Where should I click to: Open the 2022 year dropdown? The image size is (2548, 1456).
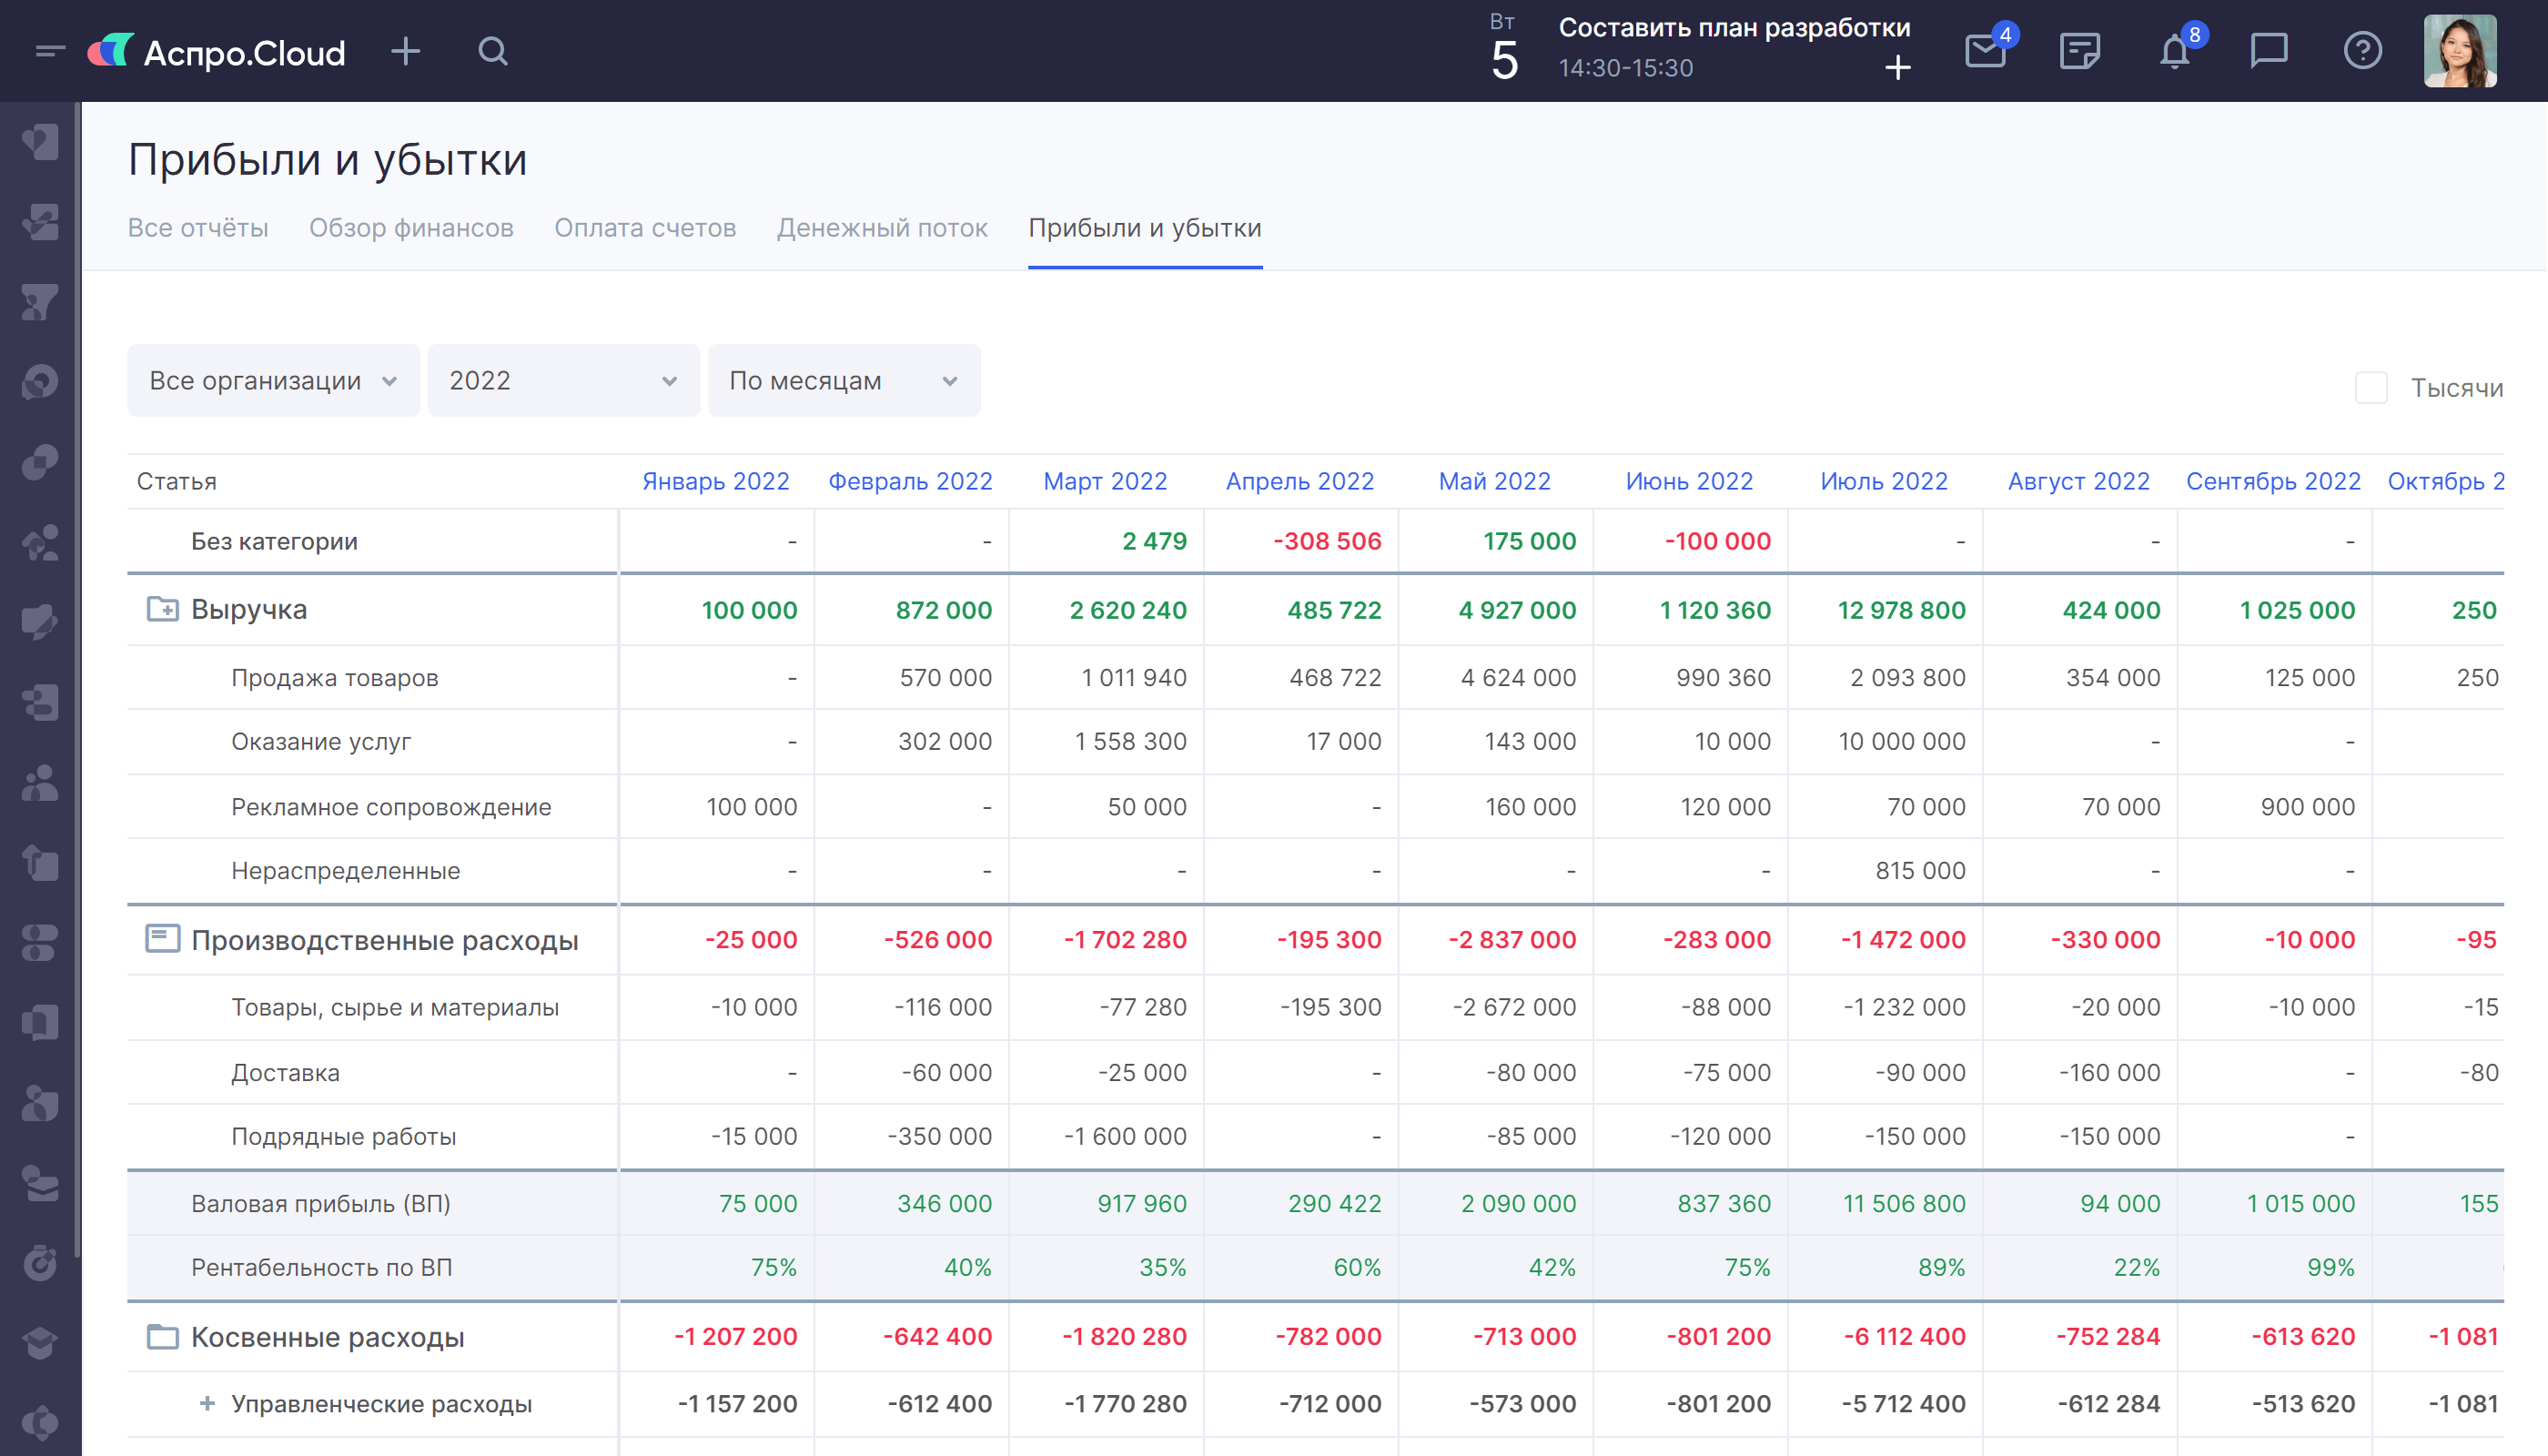[x=563, y=381]
